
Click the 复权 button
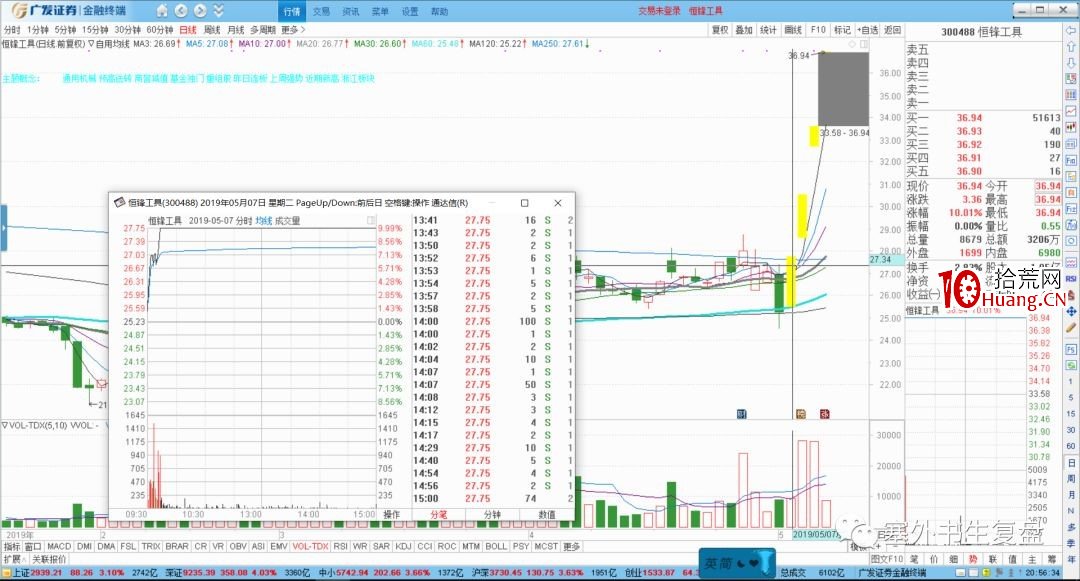click(719, 30)
